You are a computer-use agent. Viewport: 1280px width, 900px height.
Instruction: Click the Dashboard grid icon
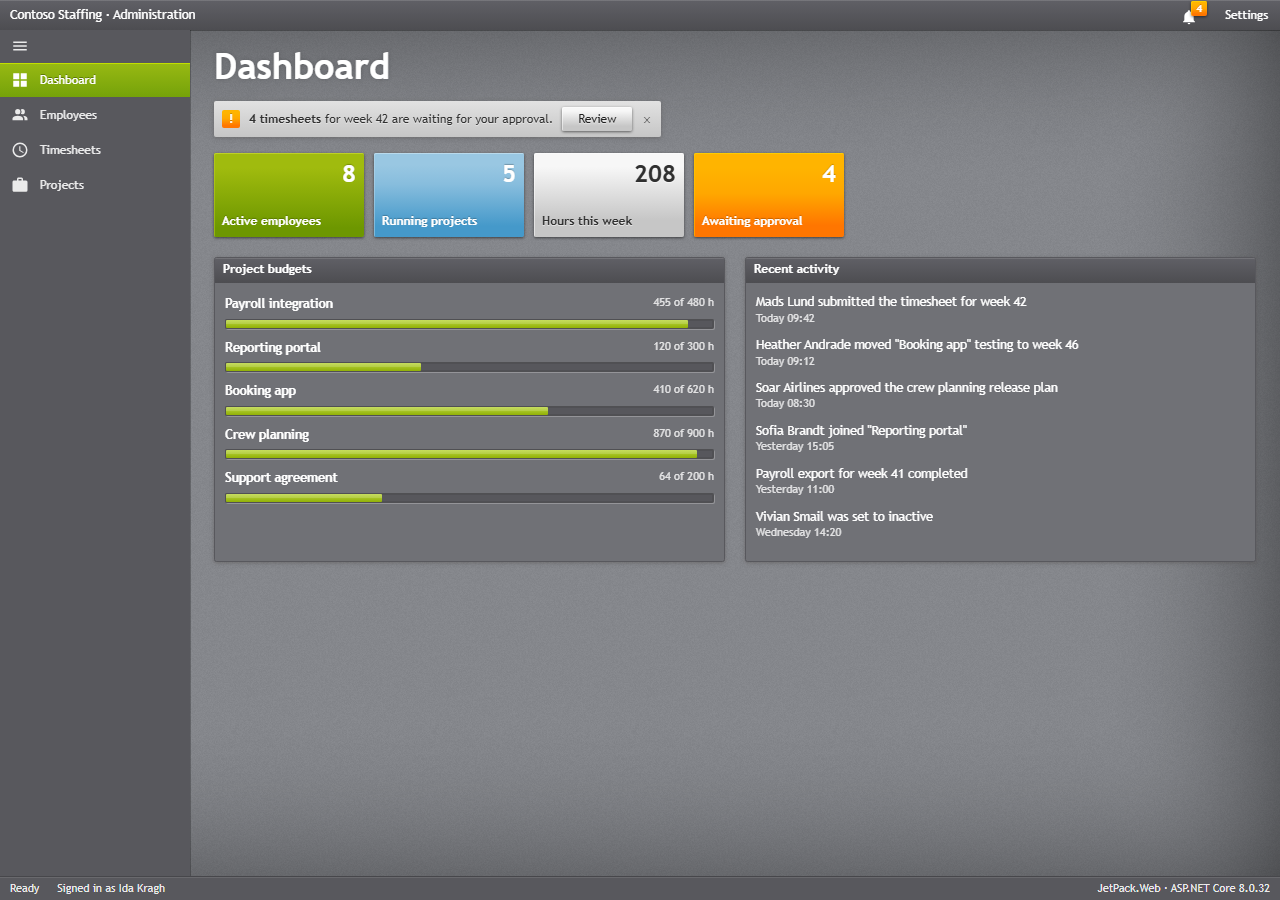(x=20, y=80)
